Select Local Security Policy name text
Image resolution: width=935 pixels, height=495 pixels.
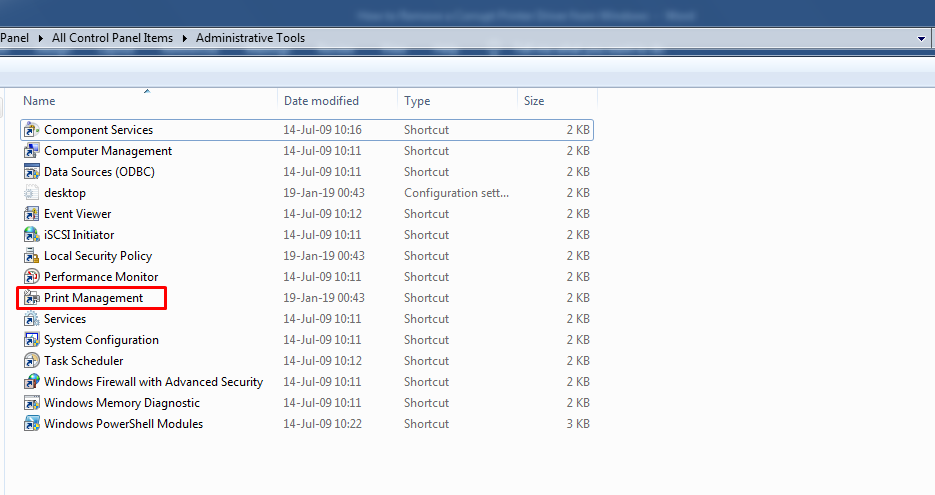click(98, 256)
